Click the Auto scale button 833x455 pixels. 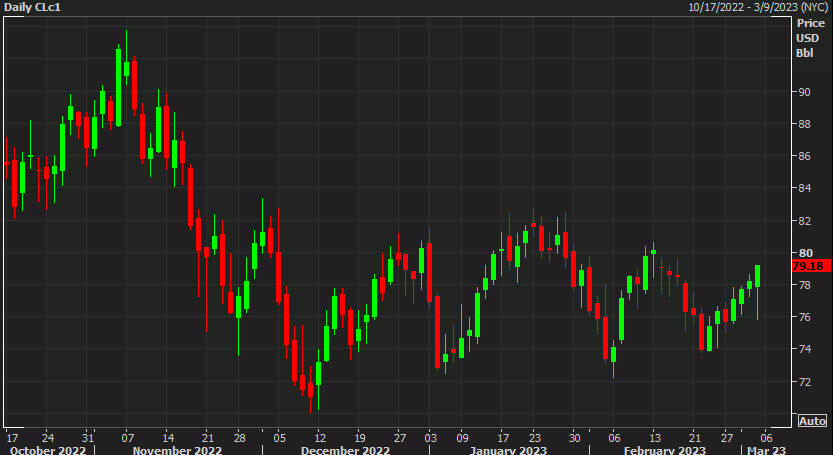812,421
